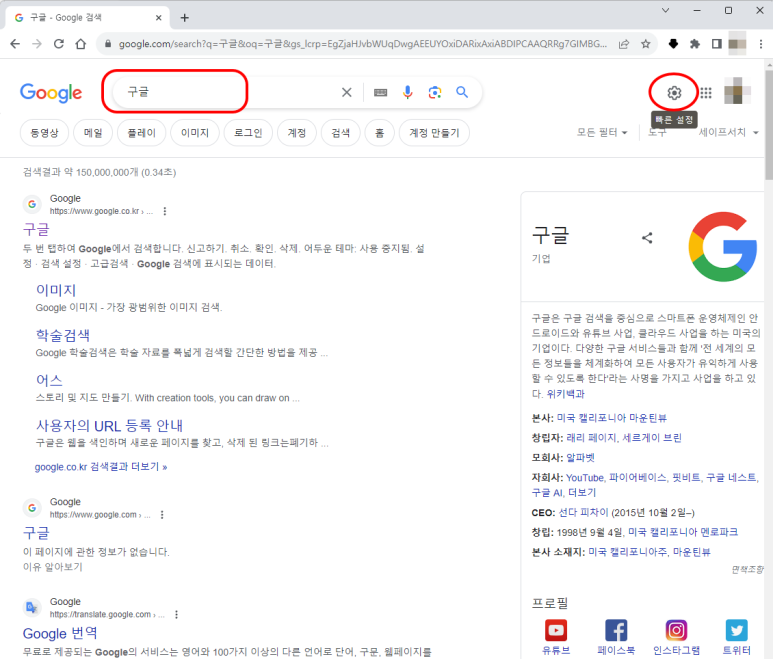Open a new browser tab
The height and width of the screenshot is (659, 773).
click(184, 18)
